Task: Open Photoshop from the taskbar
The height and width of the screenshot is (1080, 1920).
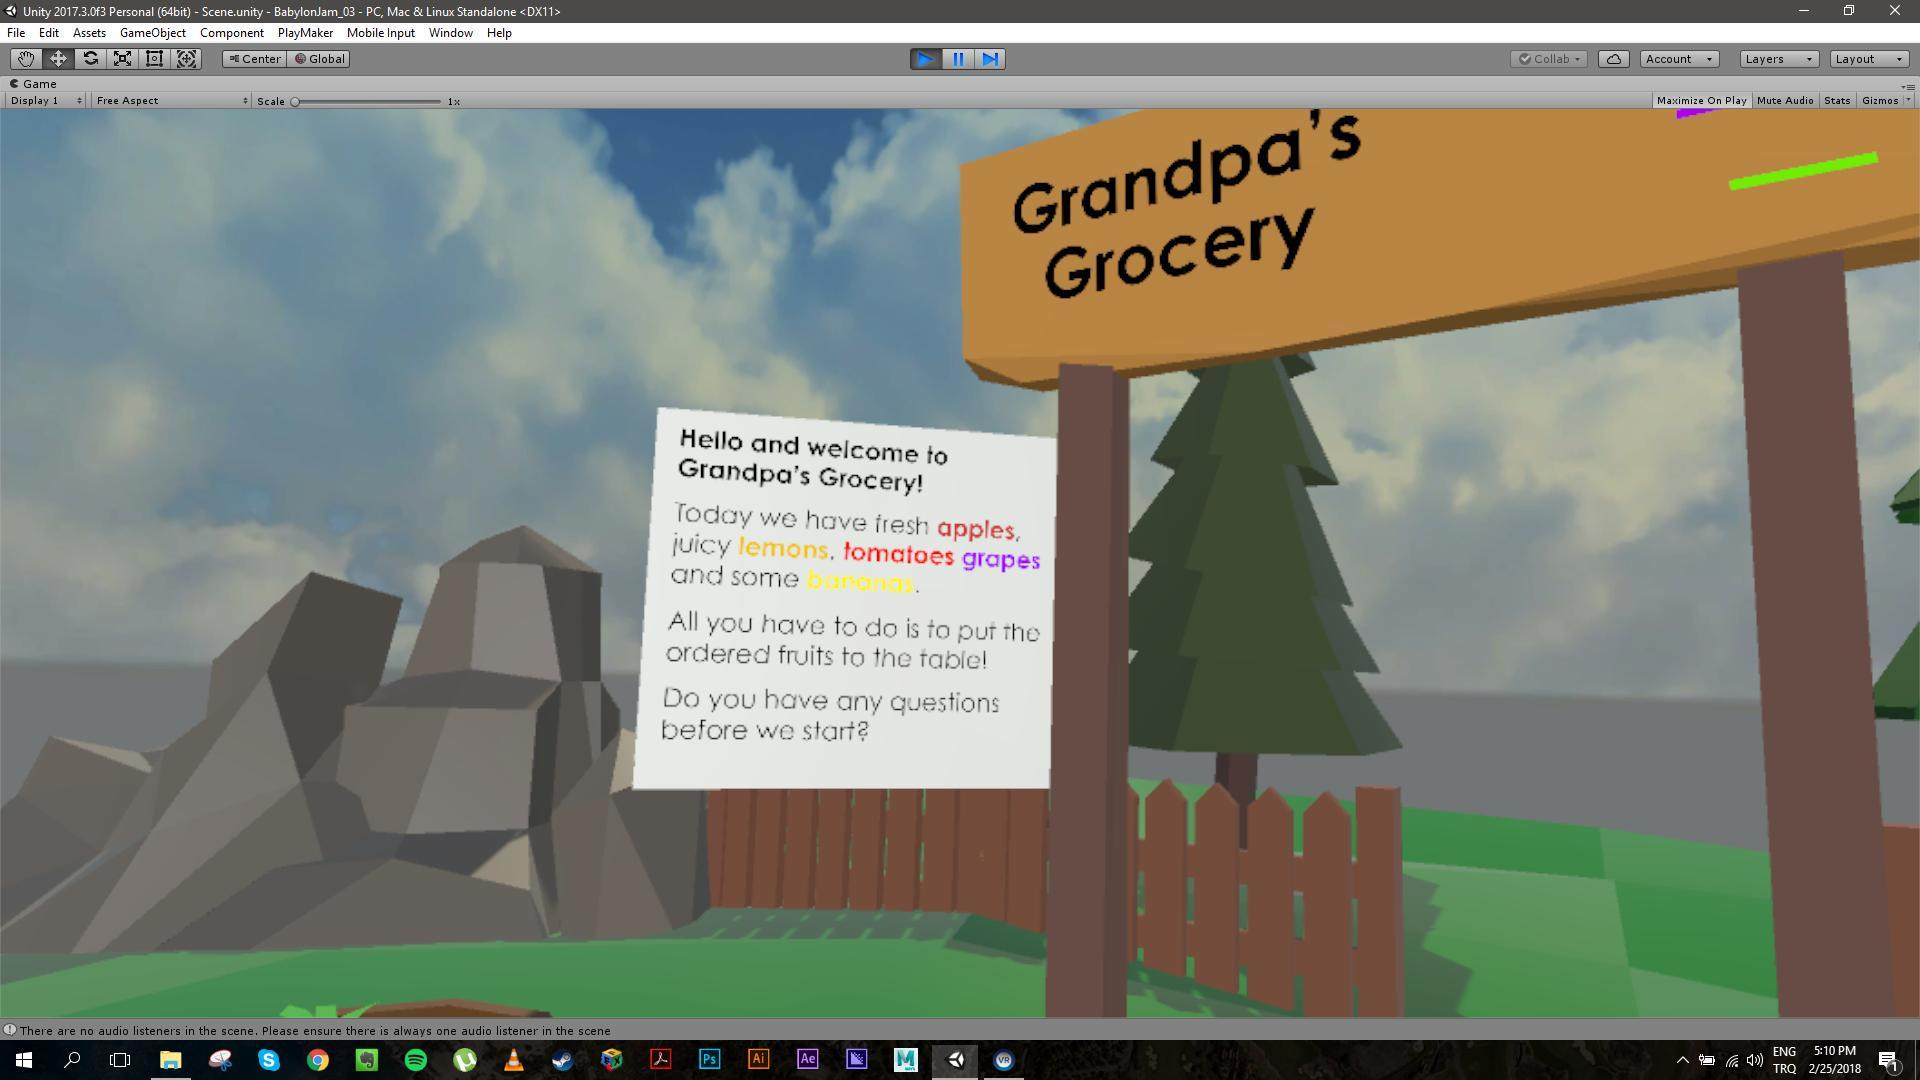Action: pyautogui.click(x=709, y=1060)
